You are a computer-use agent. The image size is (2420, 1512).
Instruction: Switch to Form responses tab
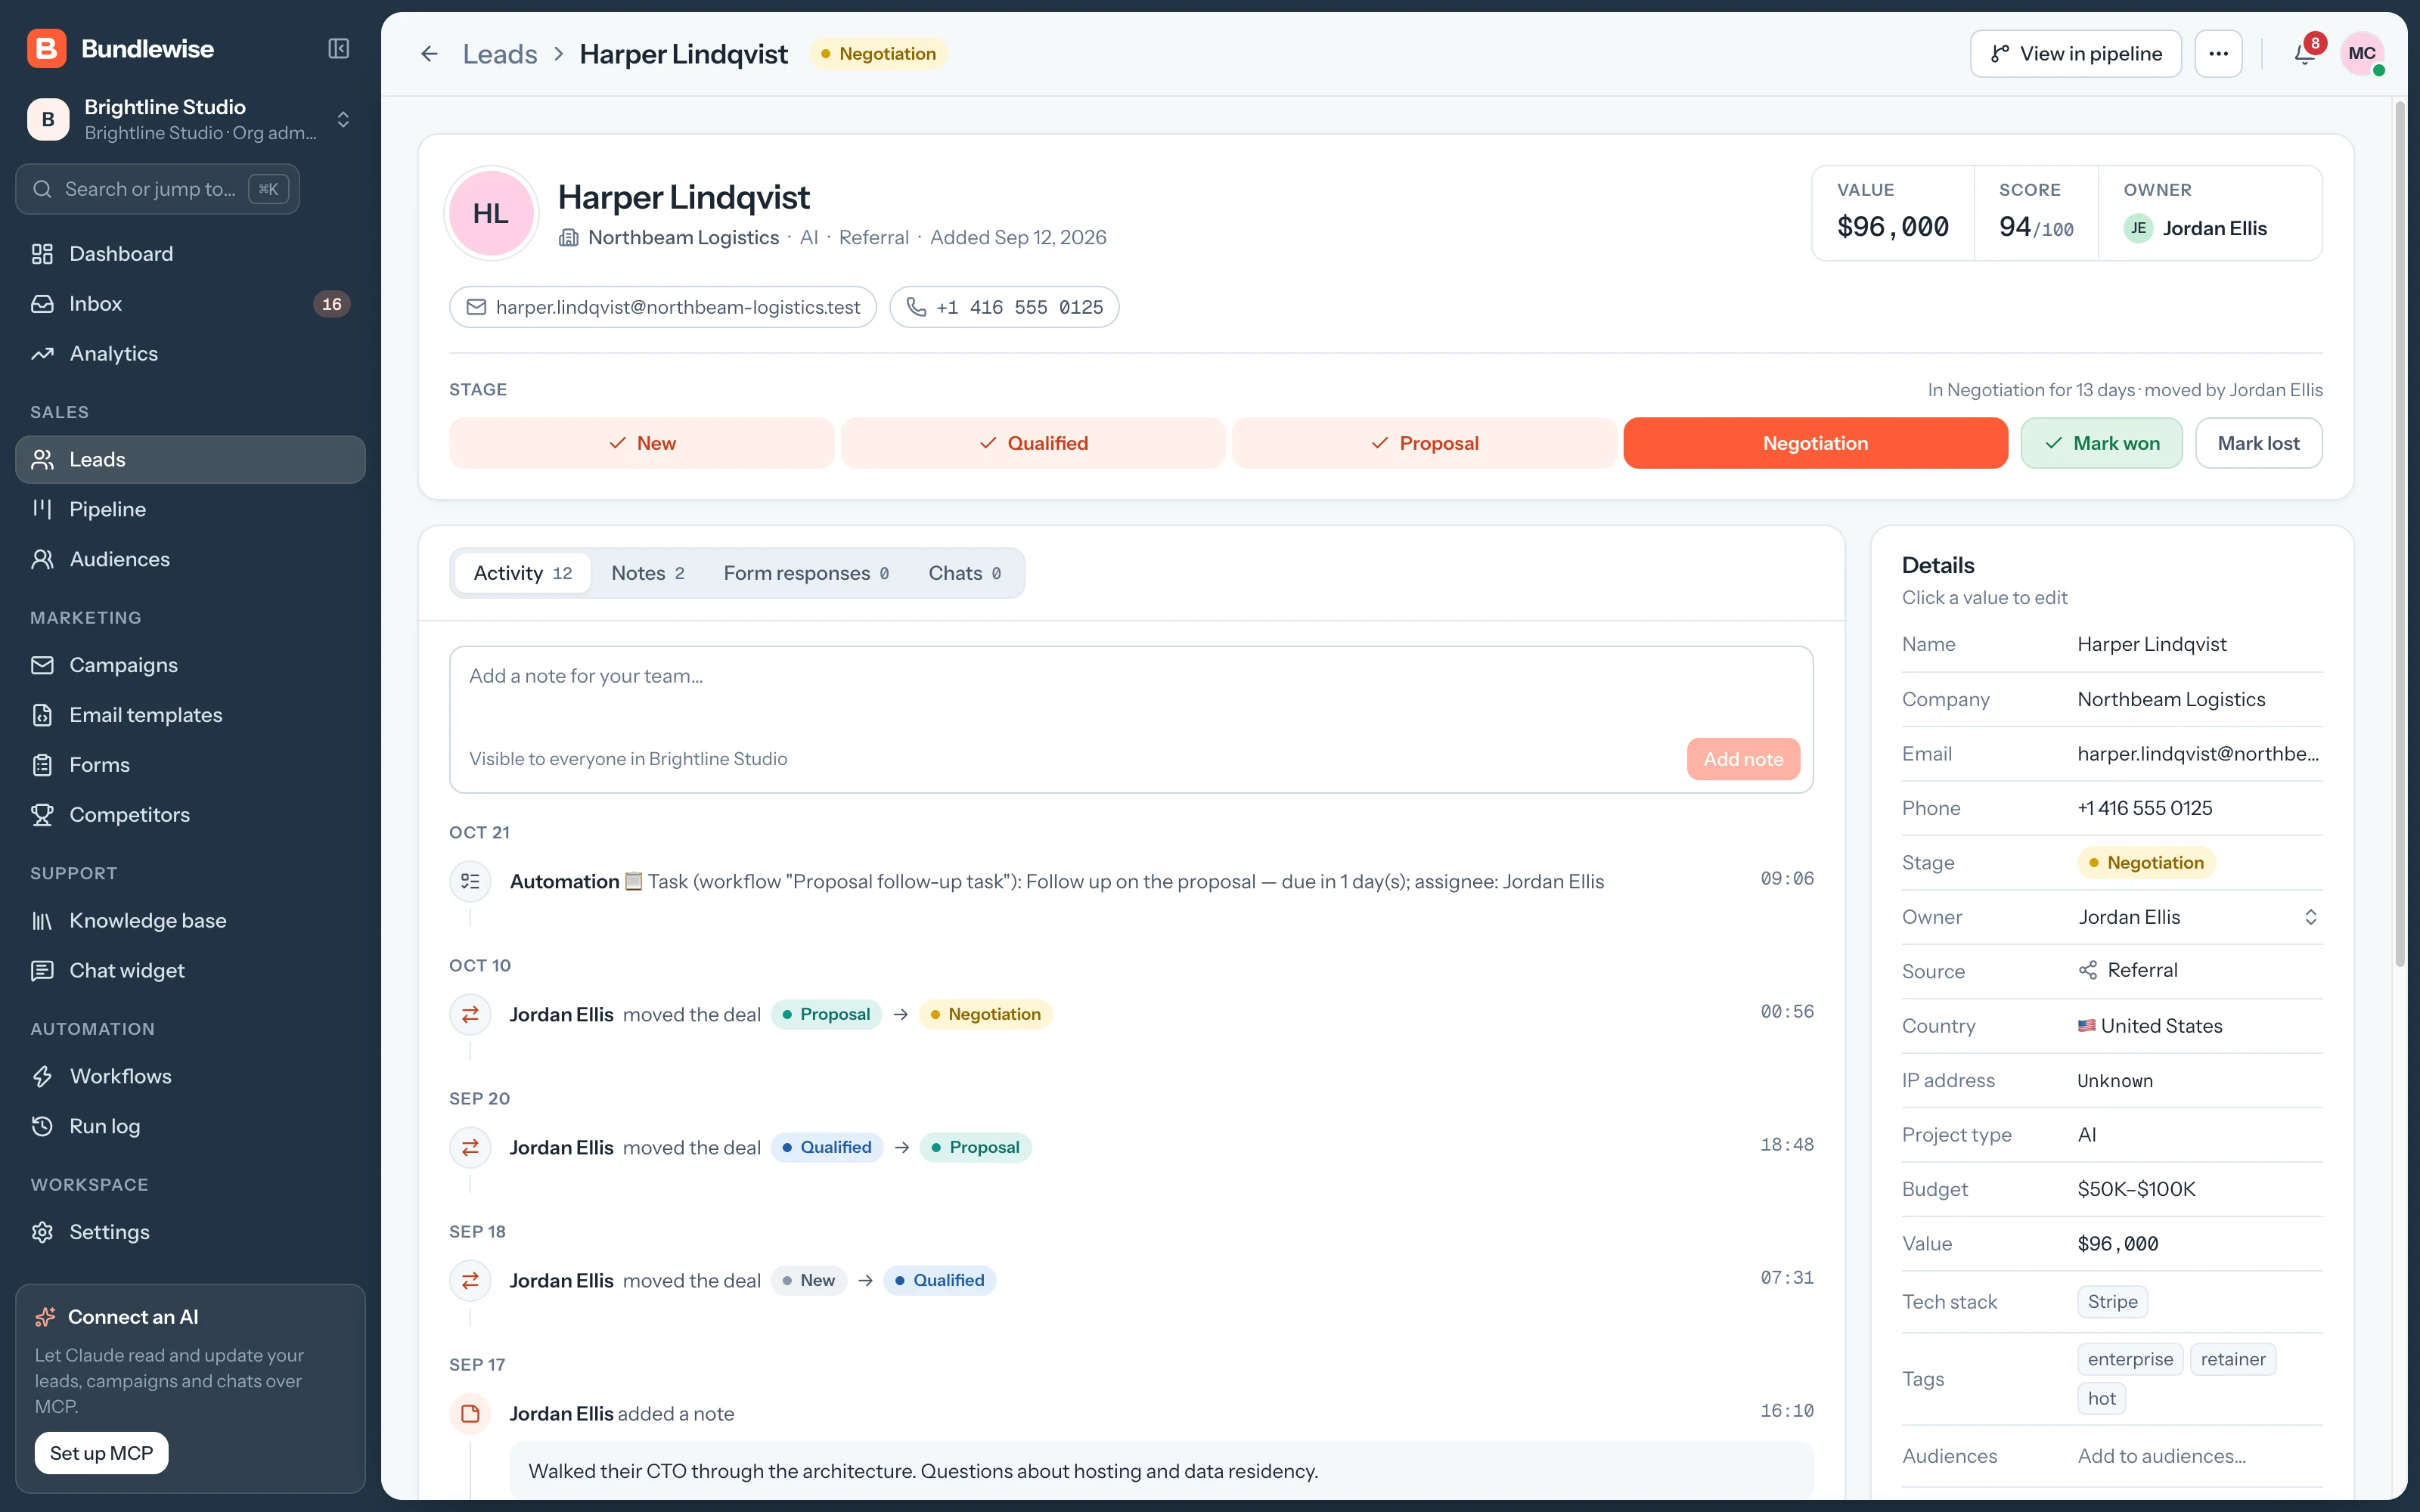click(806, 573)
